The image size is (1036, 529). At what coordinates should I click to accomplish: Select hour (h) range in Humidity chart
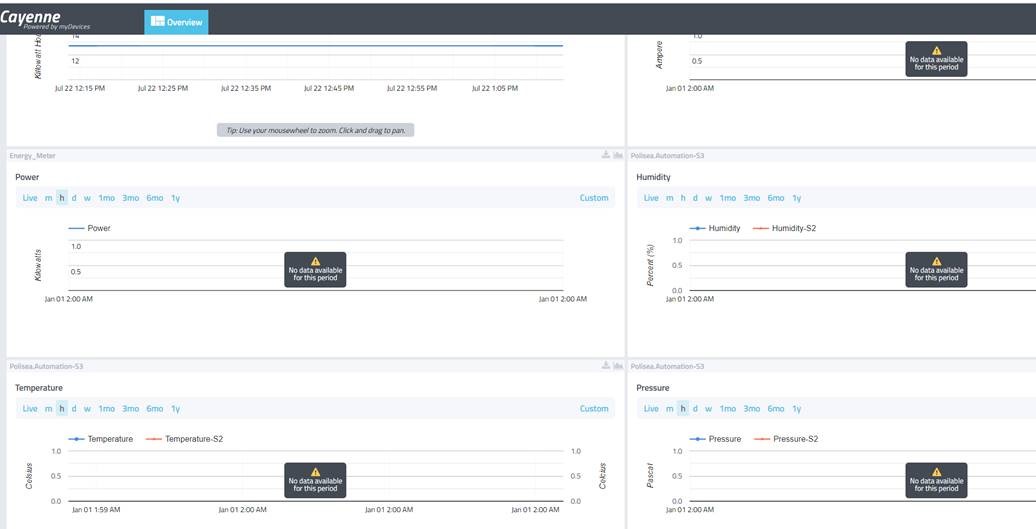[683, 197]
